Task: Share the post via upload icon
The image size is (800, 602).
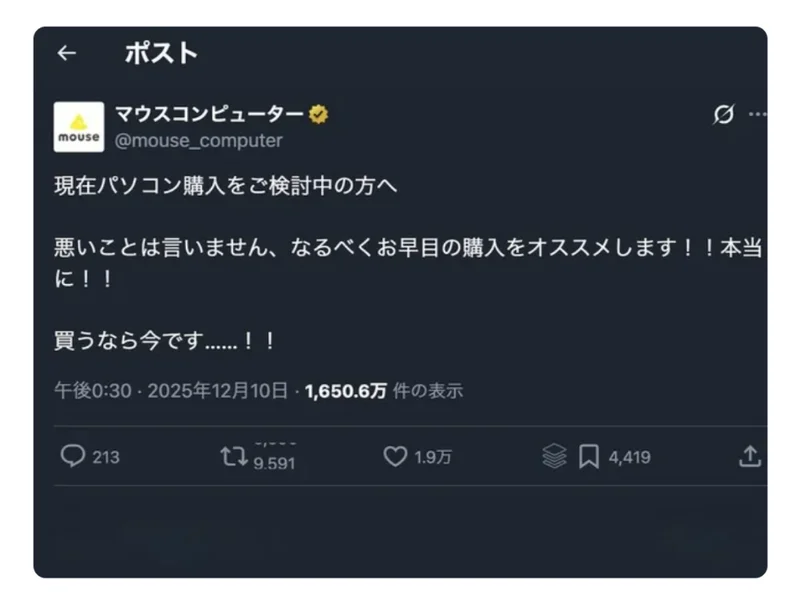Action: [749, 456]
